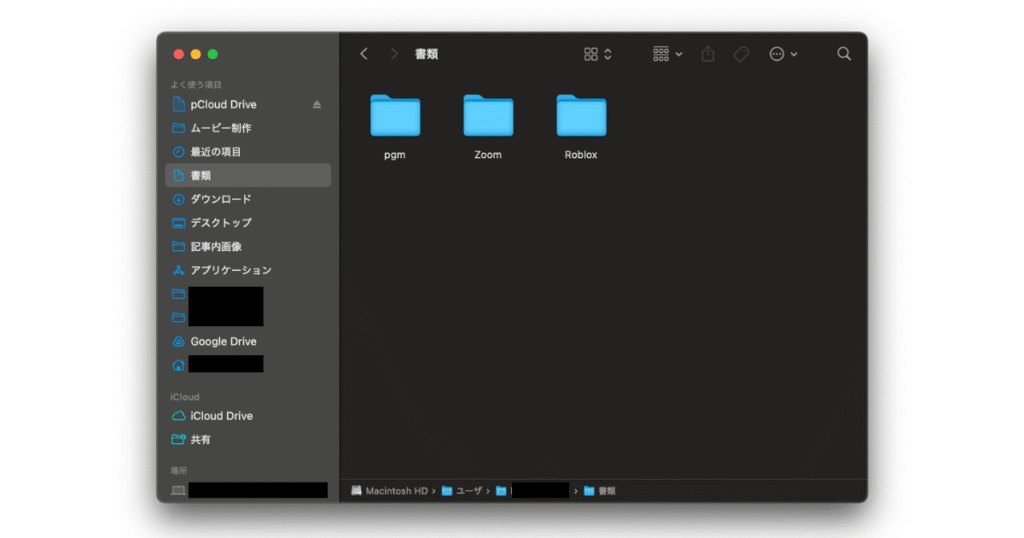Open ダウンロード in the sidebar
Screen dimensions: 1024x538
click(220, 199)
